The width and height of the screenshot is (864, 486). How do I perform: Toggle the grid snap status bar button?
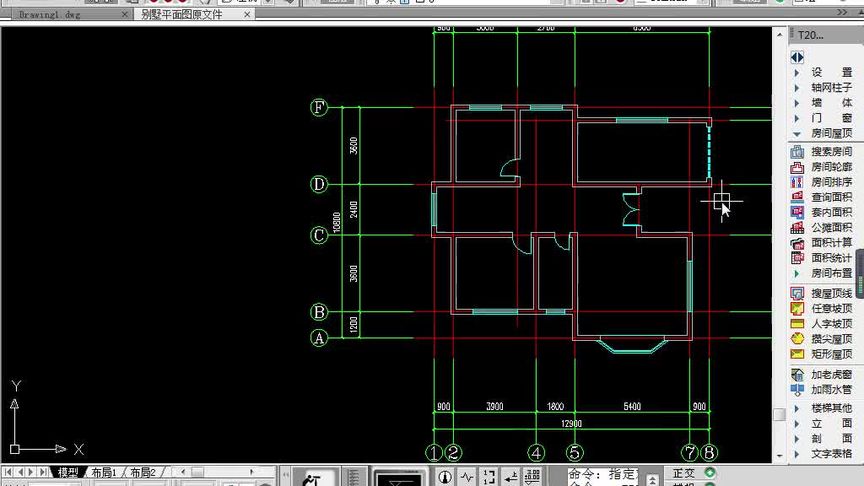click(532, 477)
